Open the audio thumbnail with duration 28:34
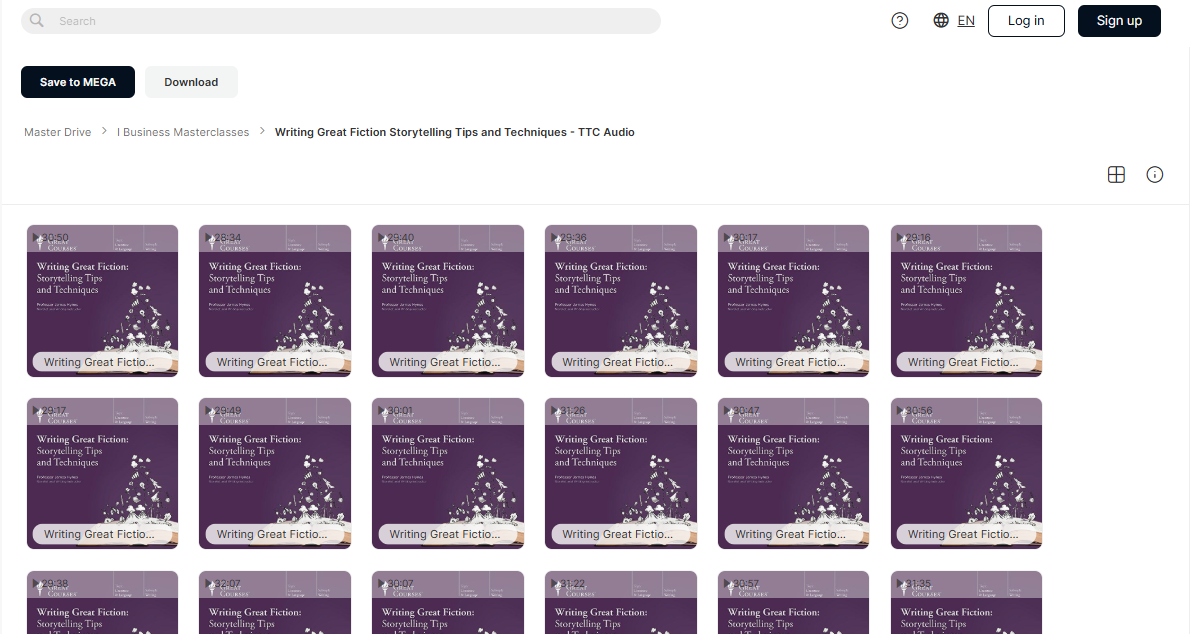Viewport: 1190px width, 634px height. [275, 301]
